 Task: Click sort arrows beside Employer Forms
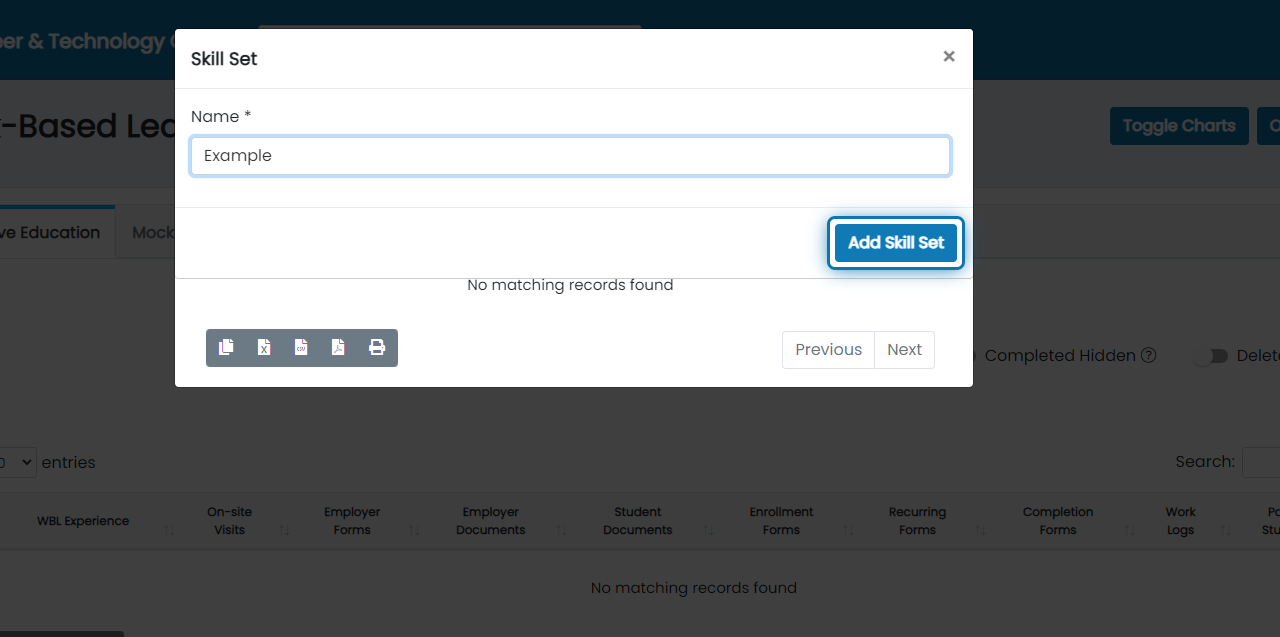tap(414, 530)
